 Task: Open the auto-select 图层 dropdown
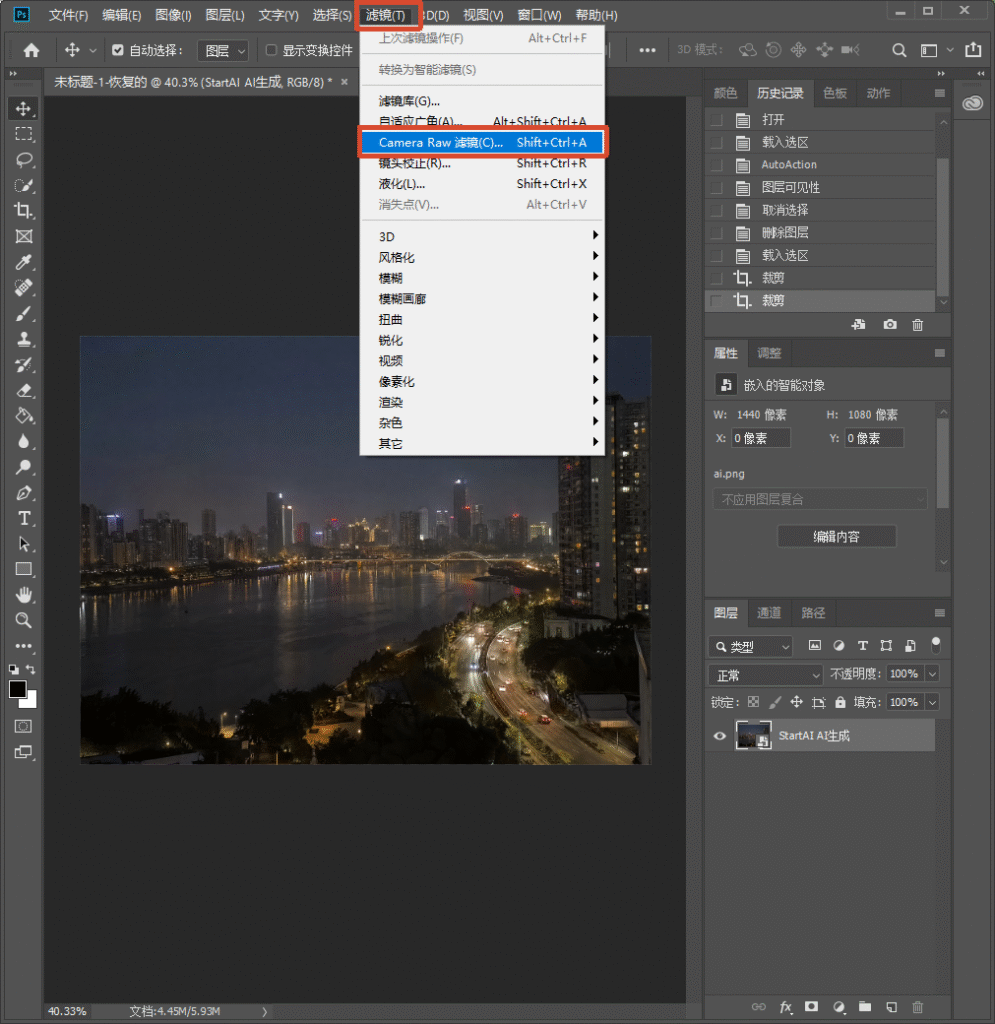pos(223,50)
